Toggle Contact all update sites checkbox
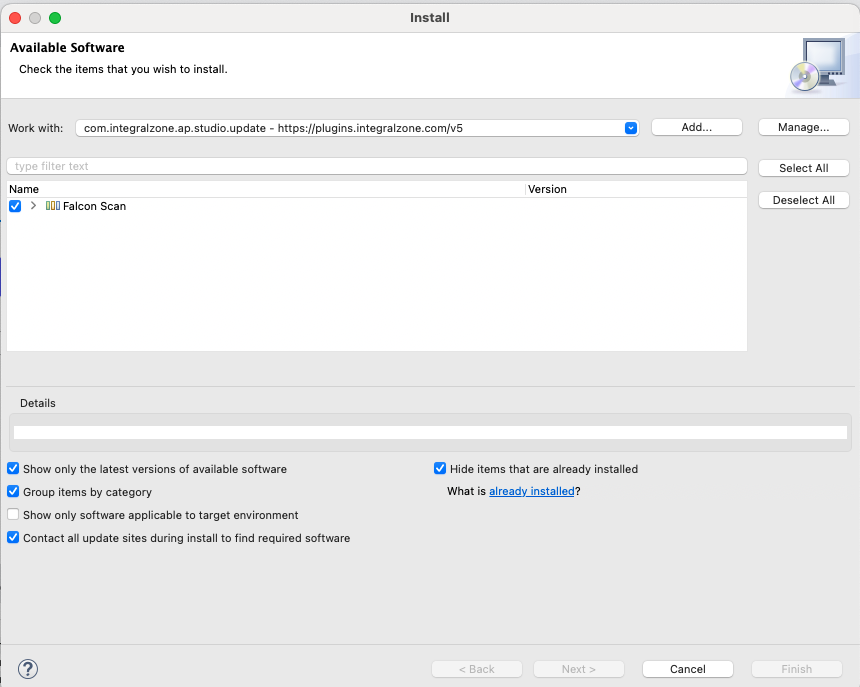Viewport: 860px width, 687px height. [13, 537]
